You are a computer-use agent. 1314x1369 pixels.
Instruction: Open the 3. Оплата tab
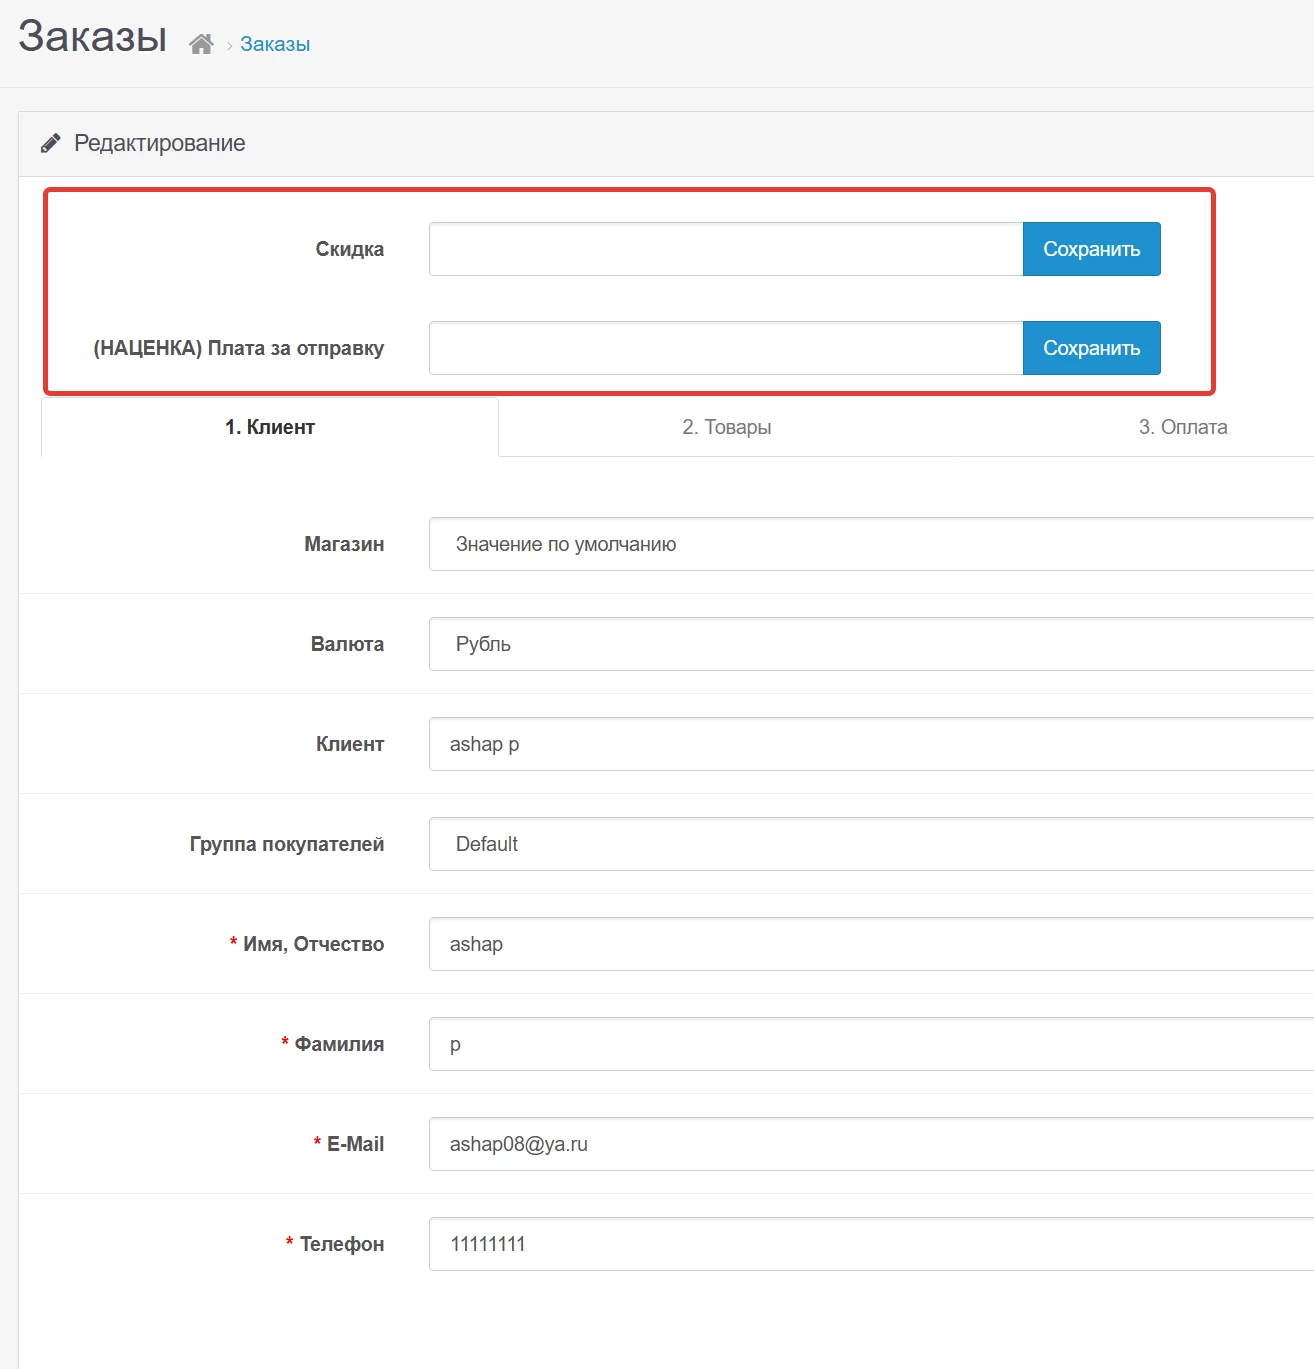[1183, 427]
